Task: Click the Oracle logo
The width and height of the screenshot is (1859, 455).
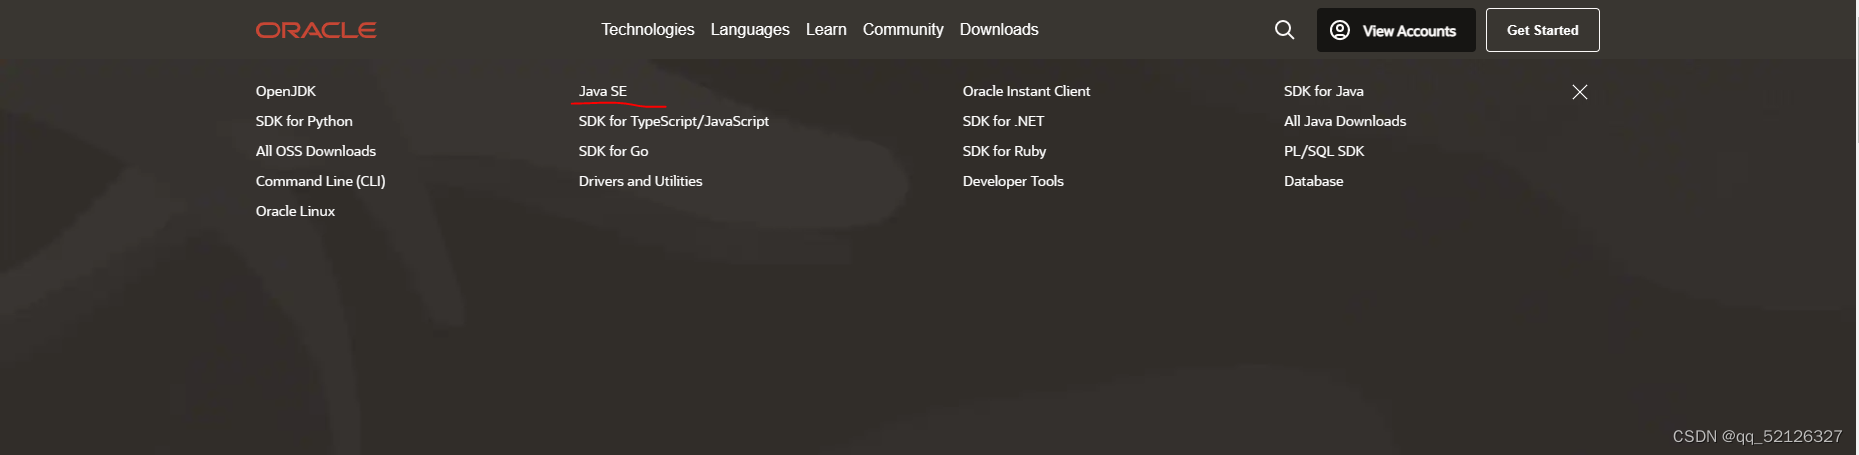Action: click(316, 30)
